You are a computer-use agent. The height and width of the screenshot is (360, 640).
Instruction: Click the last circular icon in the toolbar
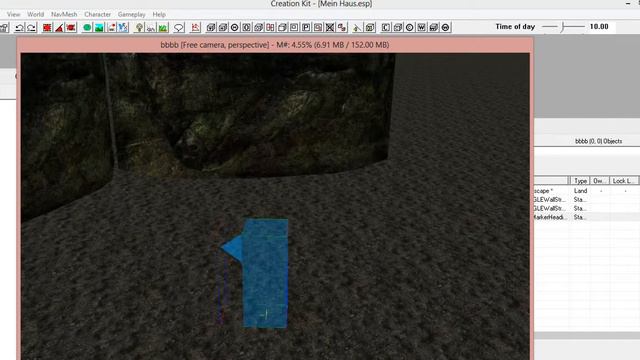point(445,28)
